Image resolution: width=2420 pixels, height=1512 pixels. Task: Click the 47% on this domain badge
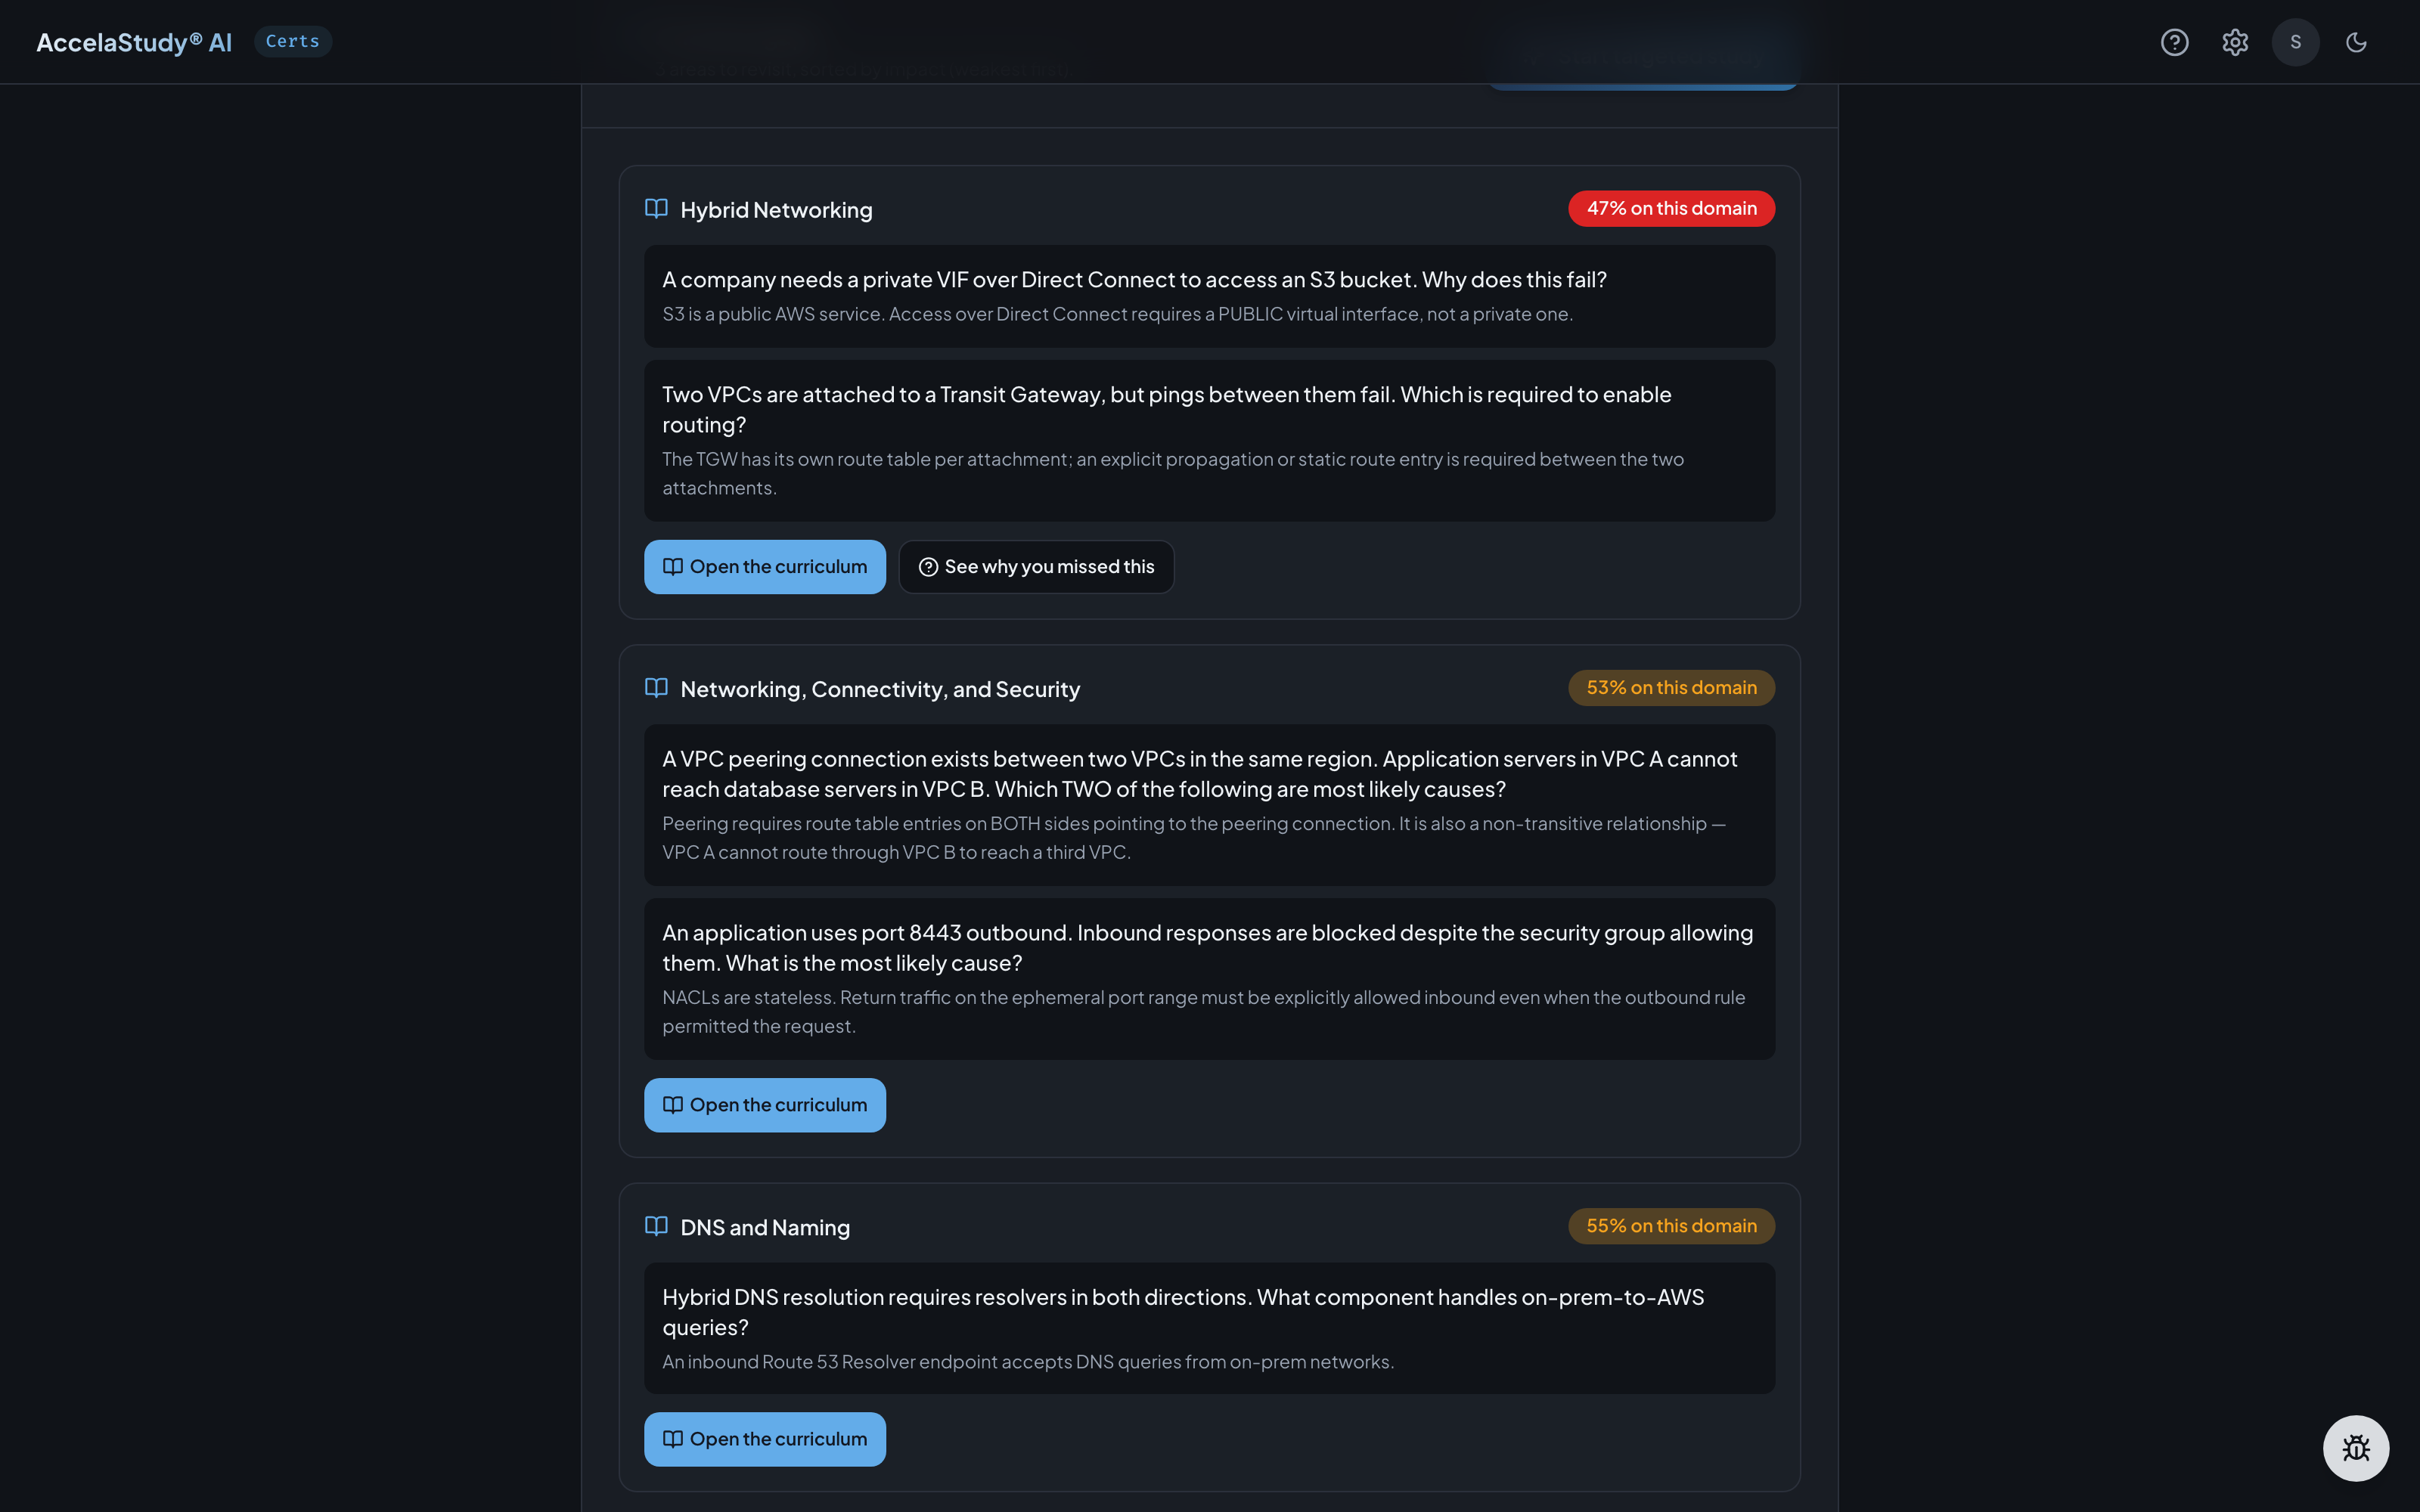(x=1671, y=209)
